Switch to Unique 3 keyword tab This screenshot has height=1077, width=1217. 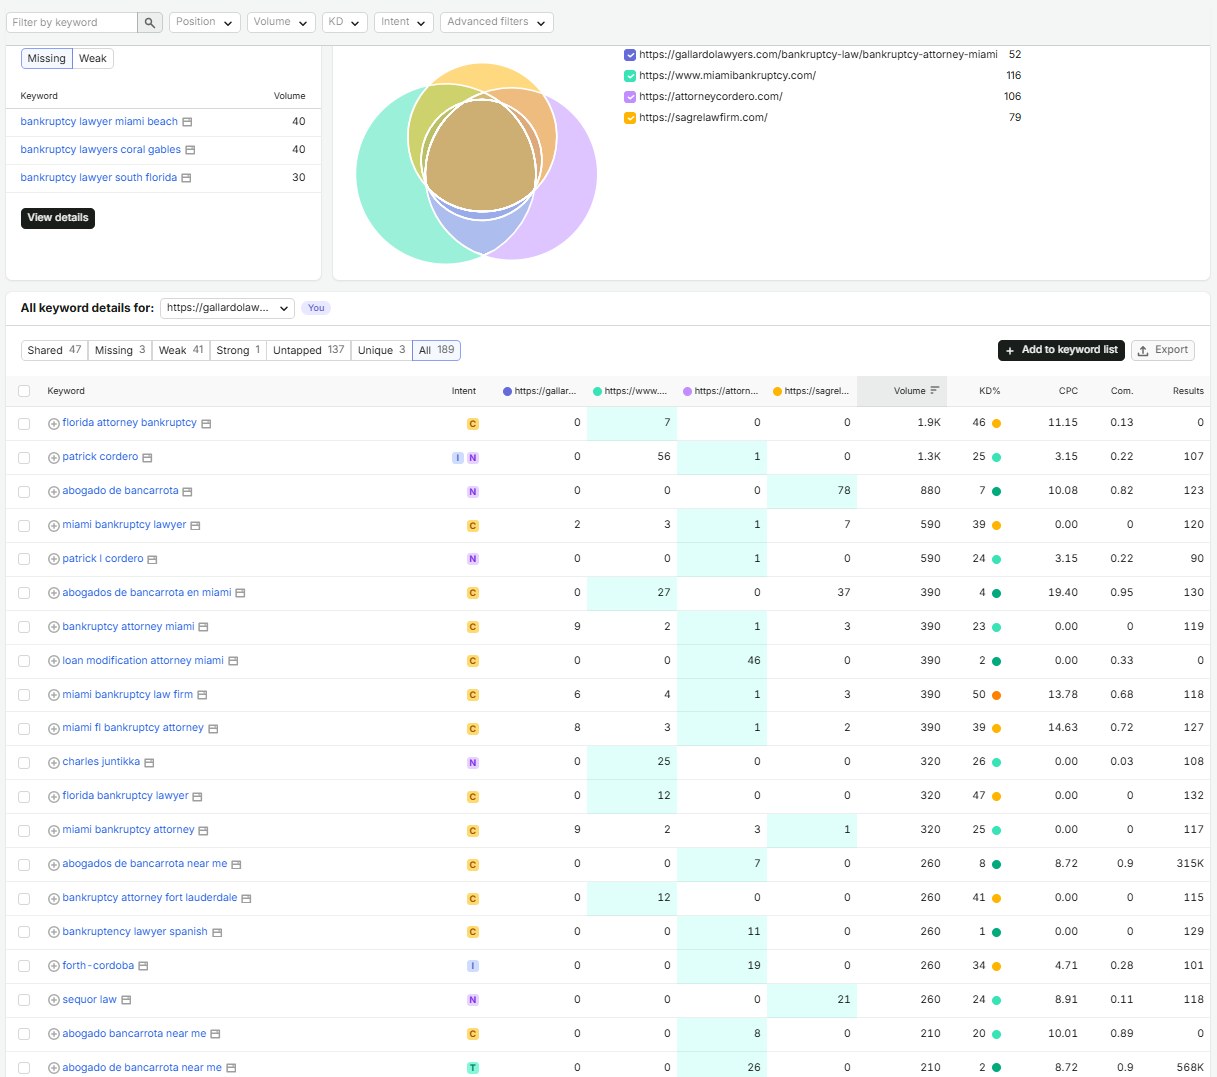click(x=381, y=350)
